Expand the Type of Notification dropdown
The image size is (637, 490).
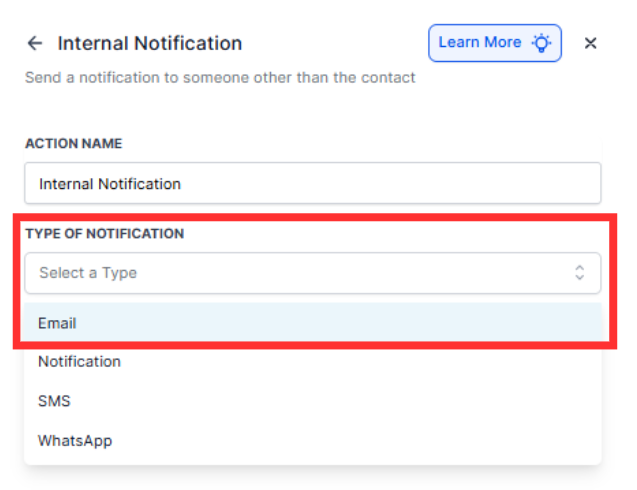coord(312,273)
